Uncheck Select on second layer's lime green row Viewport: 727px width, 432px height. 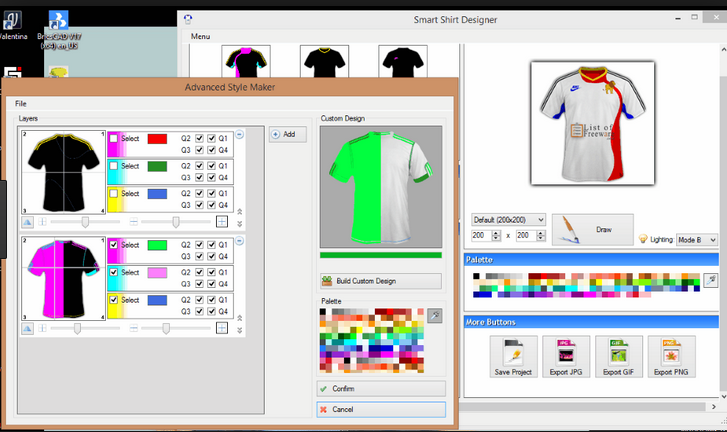[x=114, y=245]
